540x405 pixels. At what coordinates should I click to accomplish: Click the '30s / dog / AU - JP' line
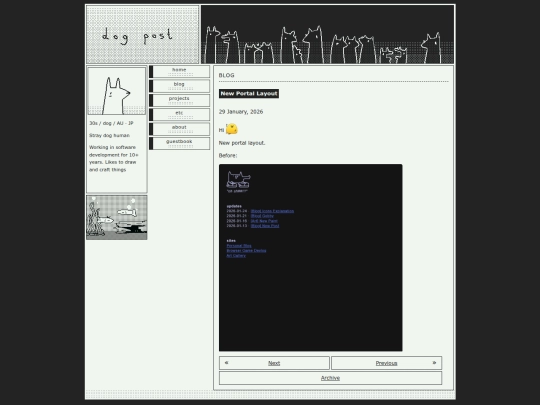[111, 123]
